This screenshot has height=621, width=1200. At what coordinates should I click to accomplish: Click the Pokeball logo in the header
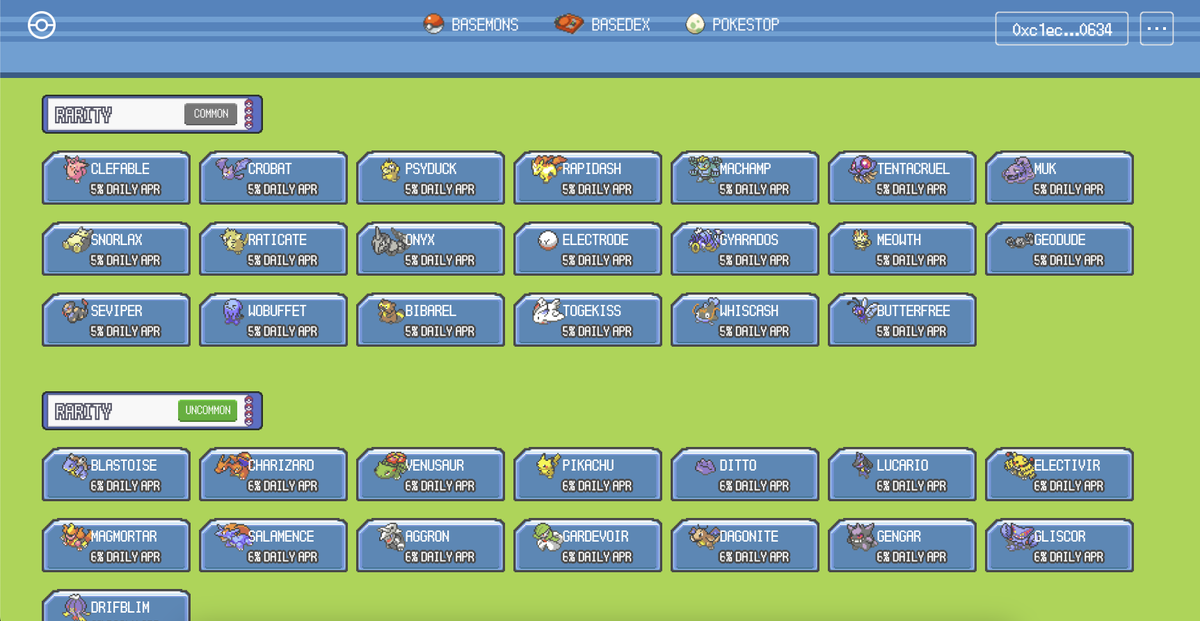tap(42, 25)
